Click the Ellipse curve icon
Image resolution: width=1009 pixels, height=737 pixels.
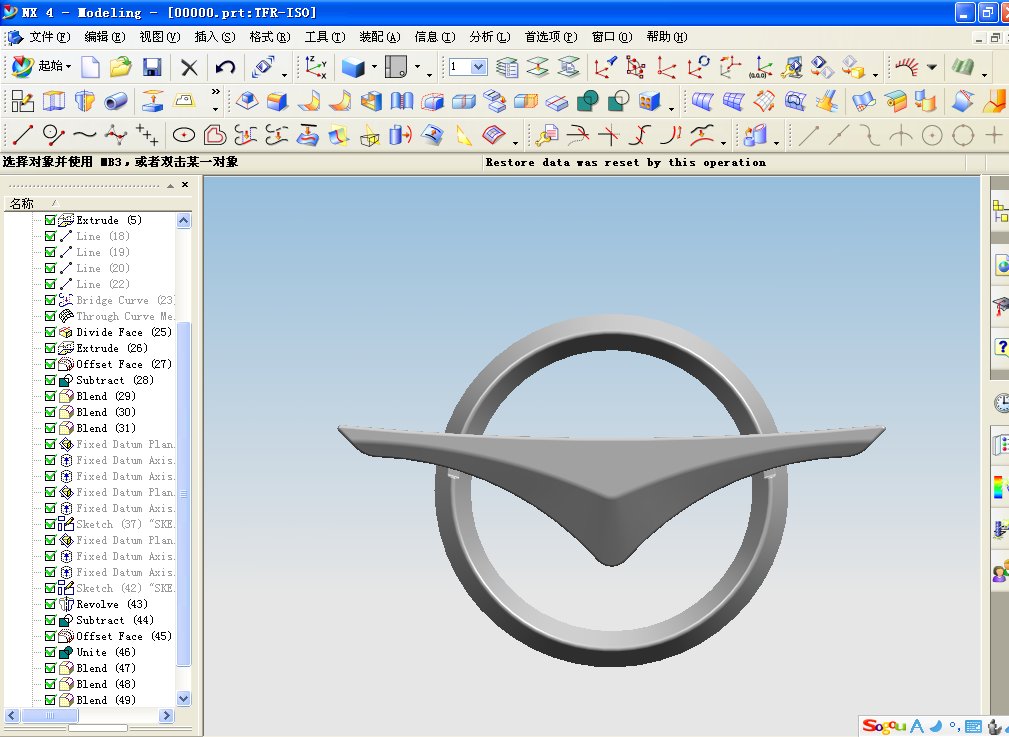point(184,135)
